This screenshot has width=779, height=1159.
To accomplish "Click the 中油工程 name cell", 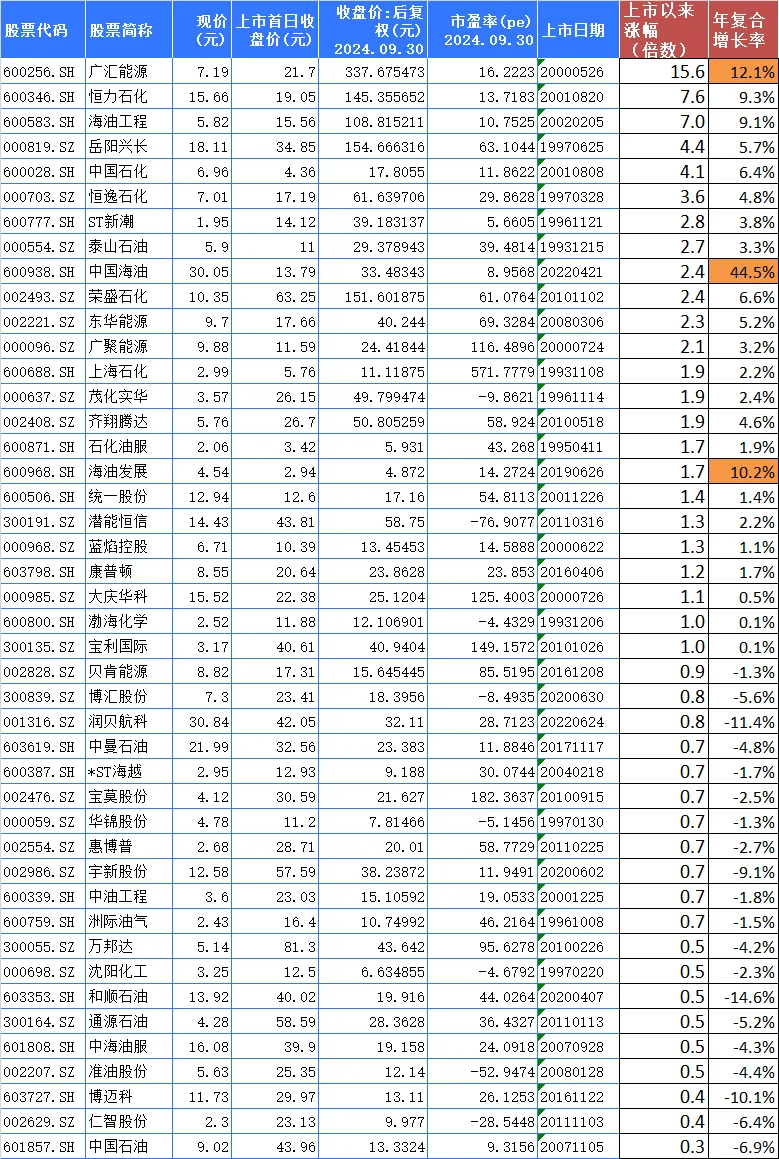I will (x=129, y=897).
